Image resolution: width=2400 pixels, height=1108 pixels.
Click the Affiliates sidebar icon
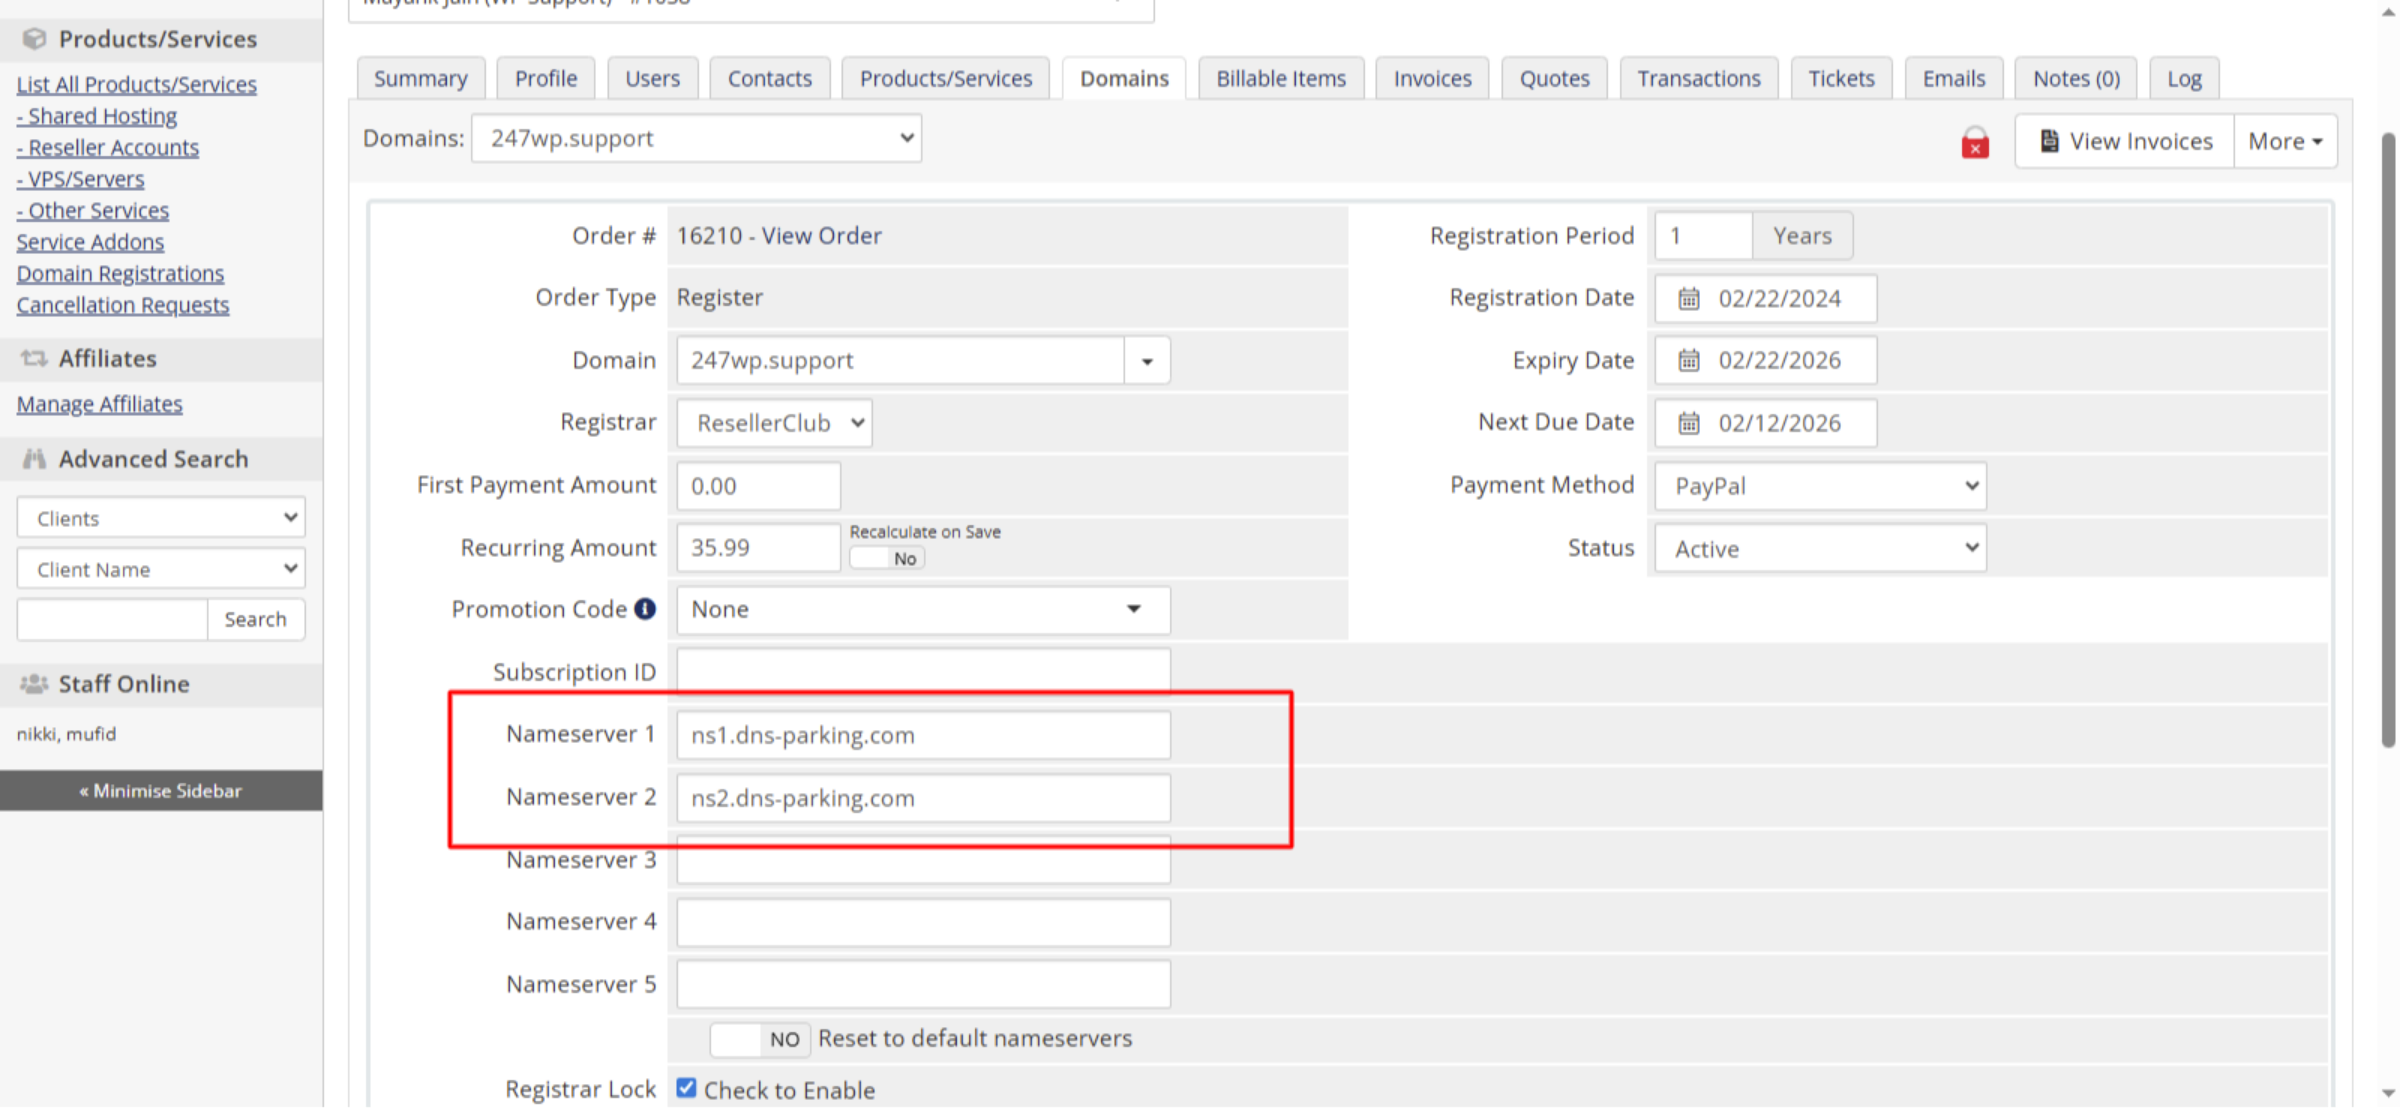[x=35, y=358]
